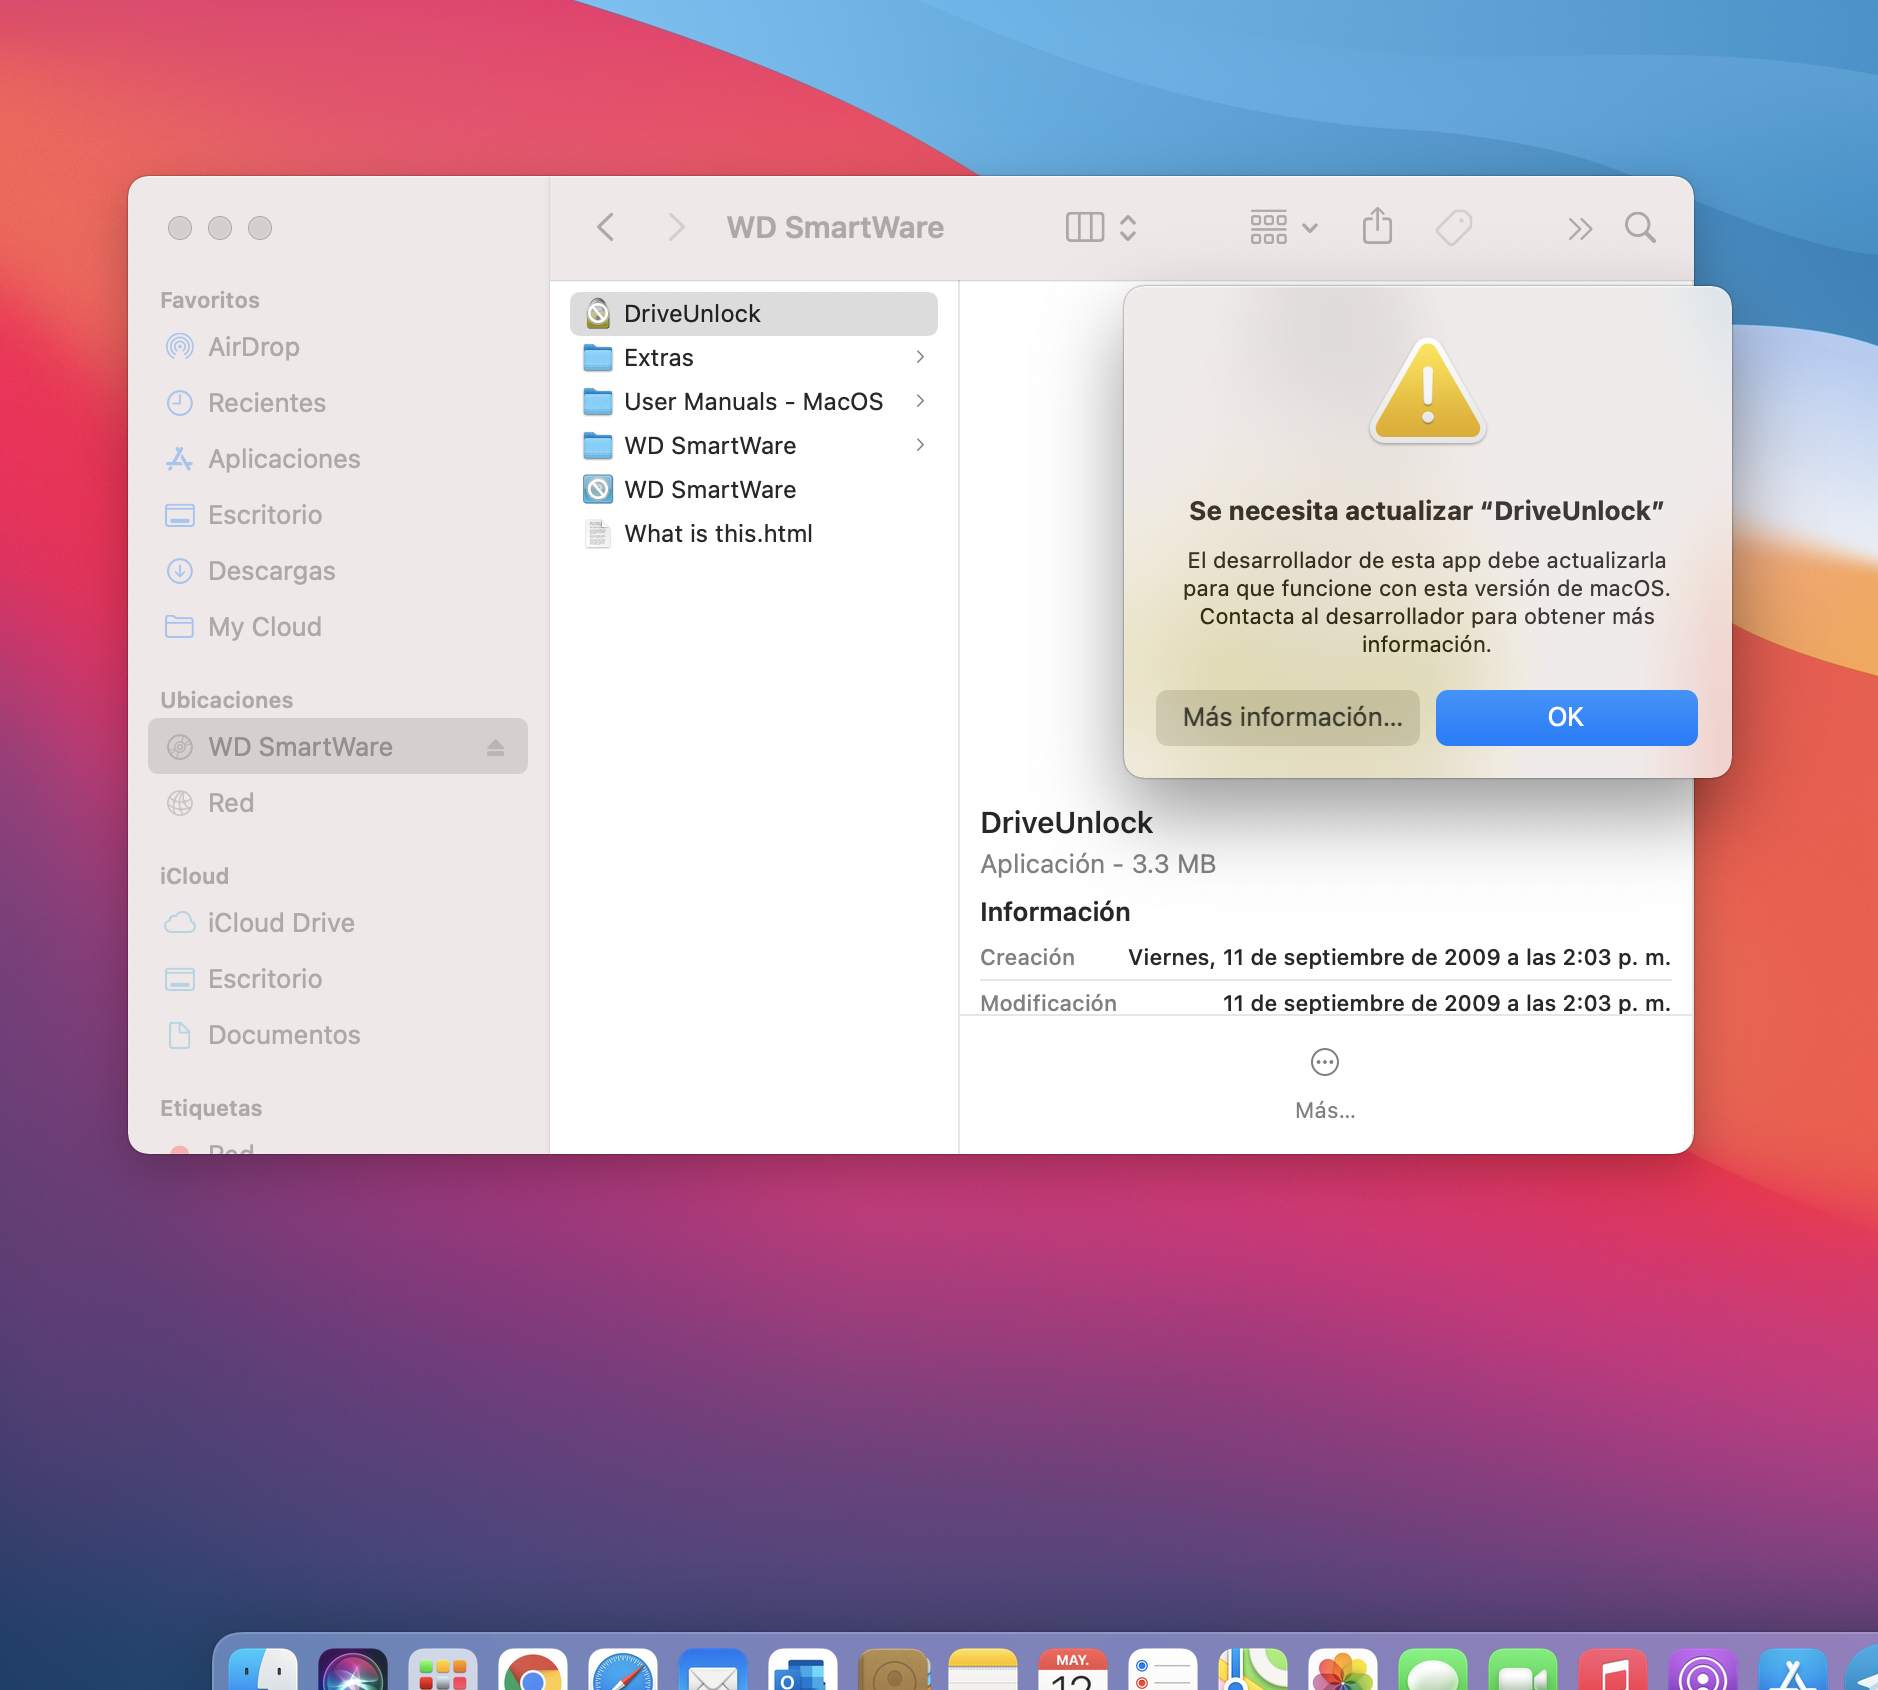This screenshot has width=1878, height=1690.
Task: Click the Share toolbar icon
Action: point(1377,226)
